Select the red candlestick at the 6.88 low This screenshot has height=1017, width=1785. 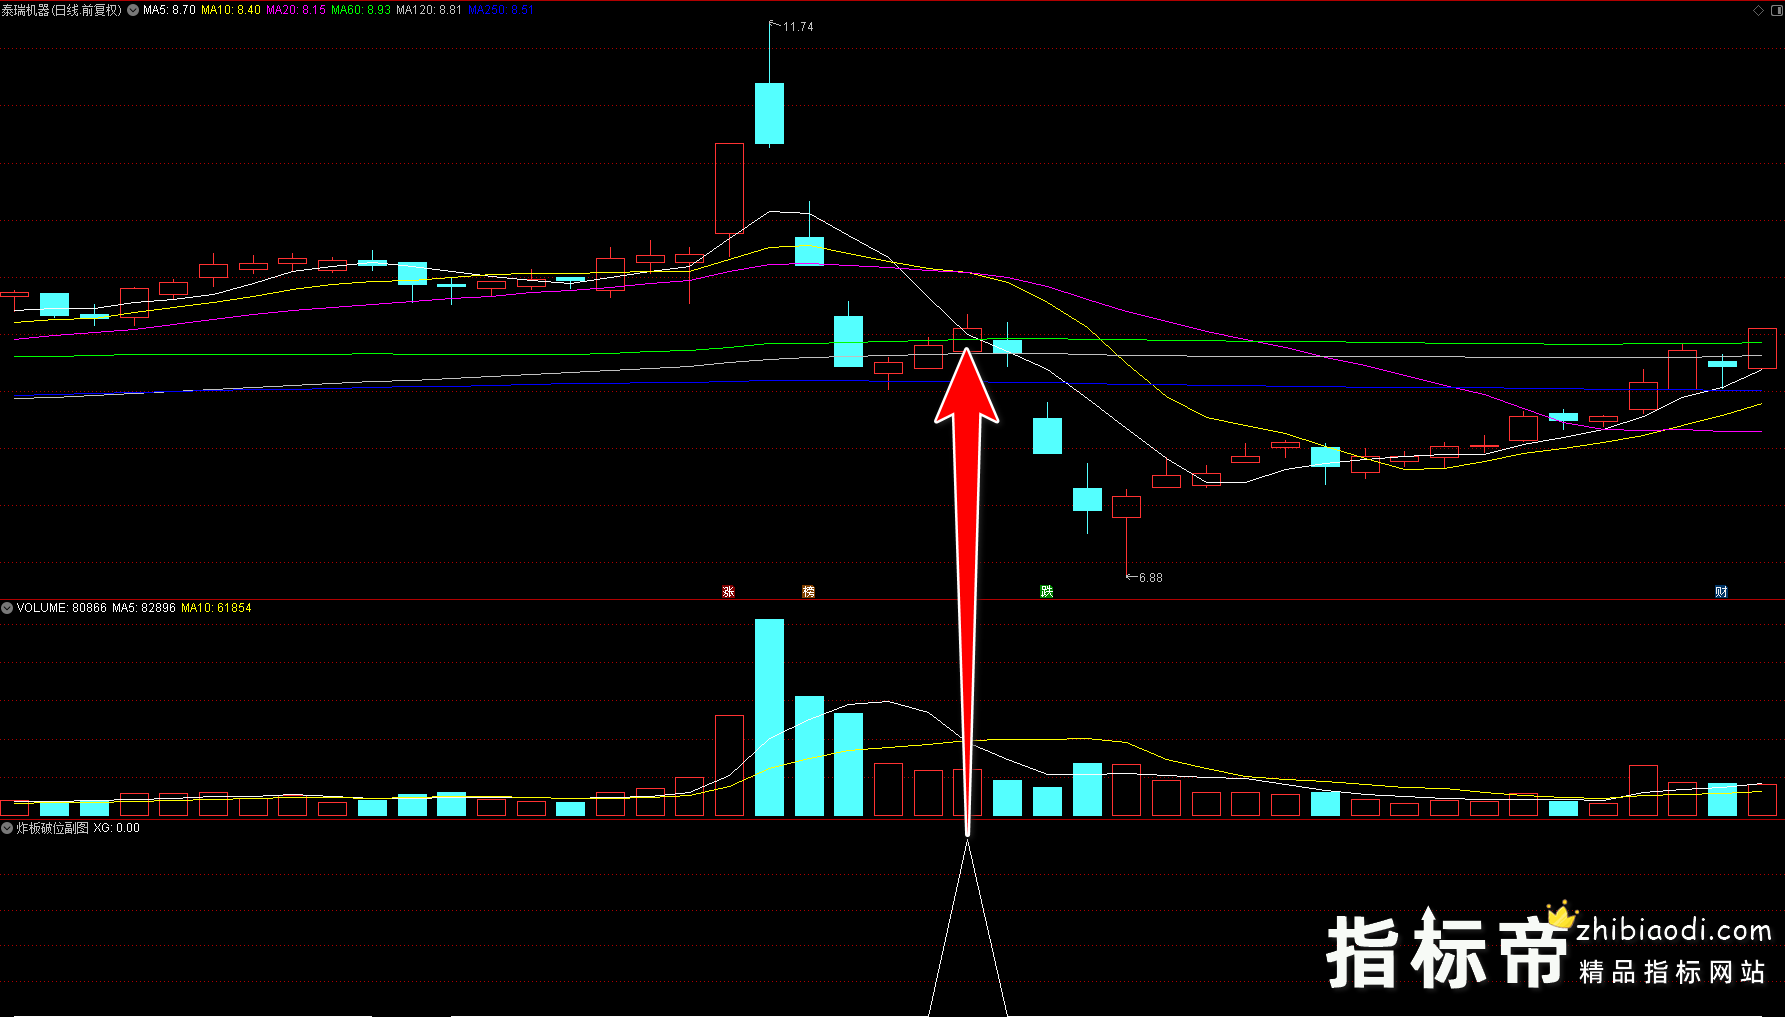[1126, 506]
